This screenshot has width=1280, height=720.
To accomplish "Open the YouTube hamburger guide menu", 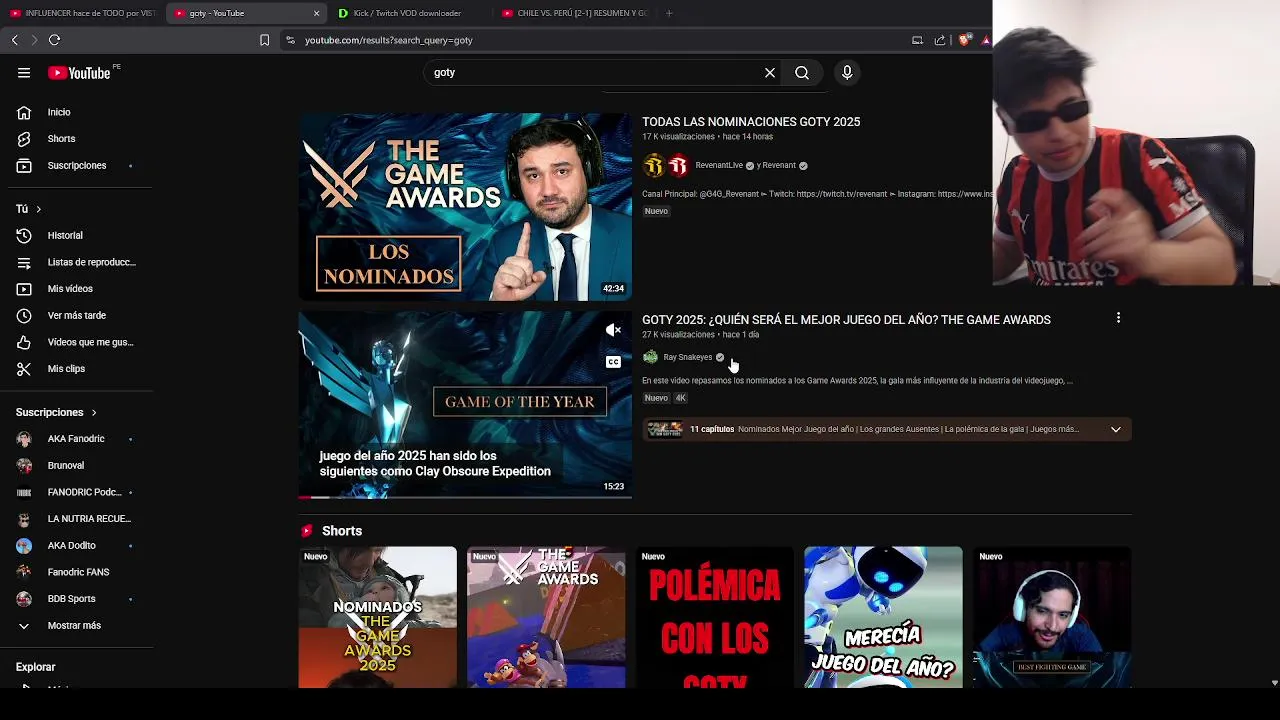I will click(24, 73).
